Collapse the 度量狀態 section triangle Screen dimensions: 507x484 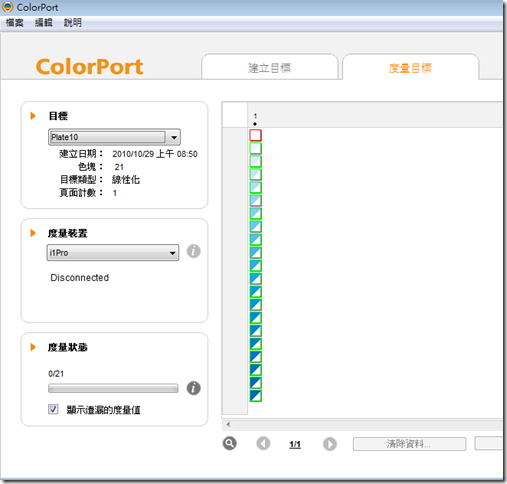[33, 347]
